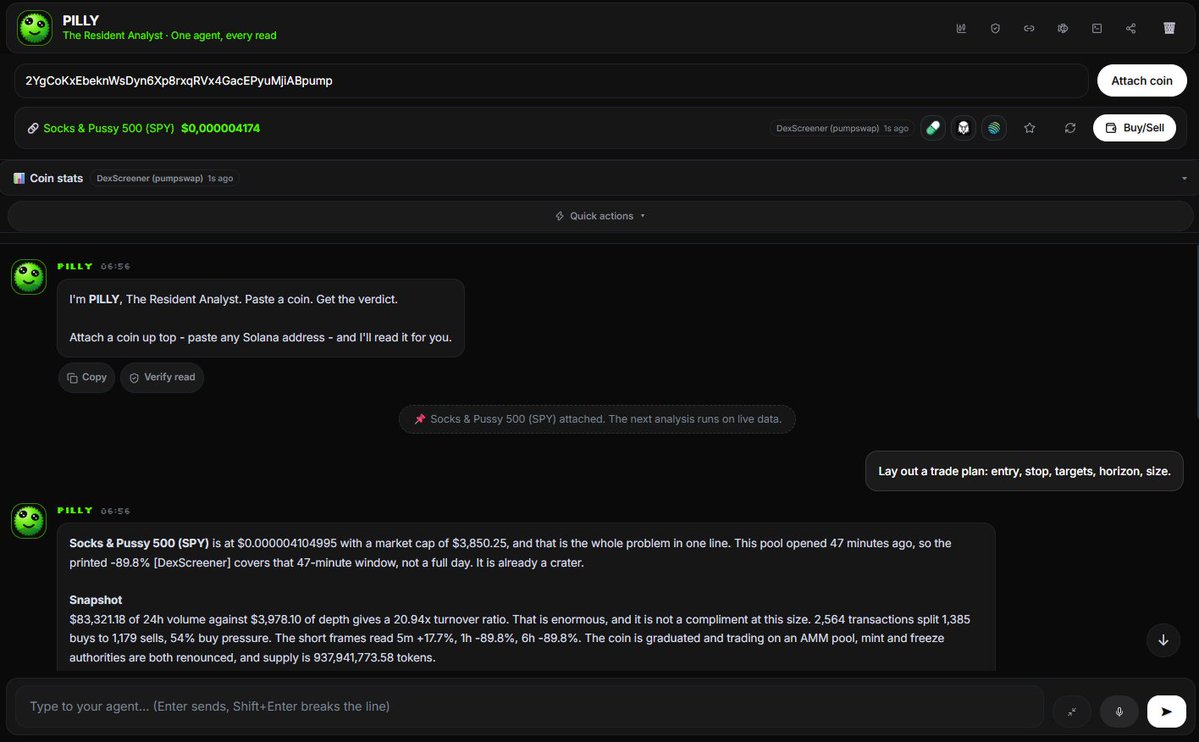Click the Socks & Pussy 500 (SPY) link
Image resolution: width=1199 pixels, height=742 pixels.
[109, 129]
